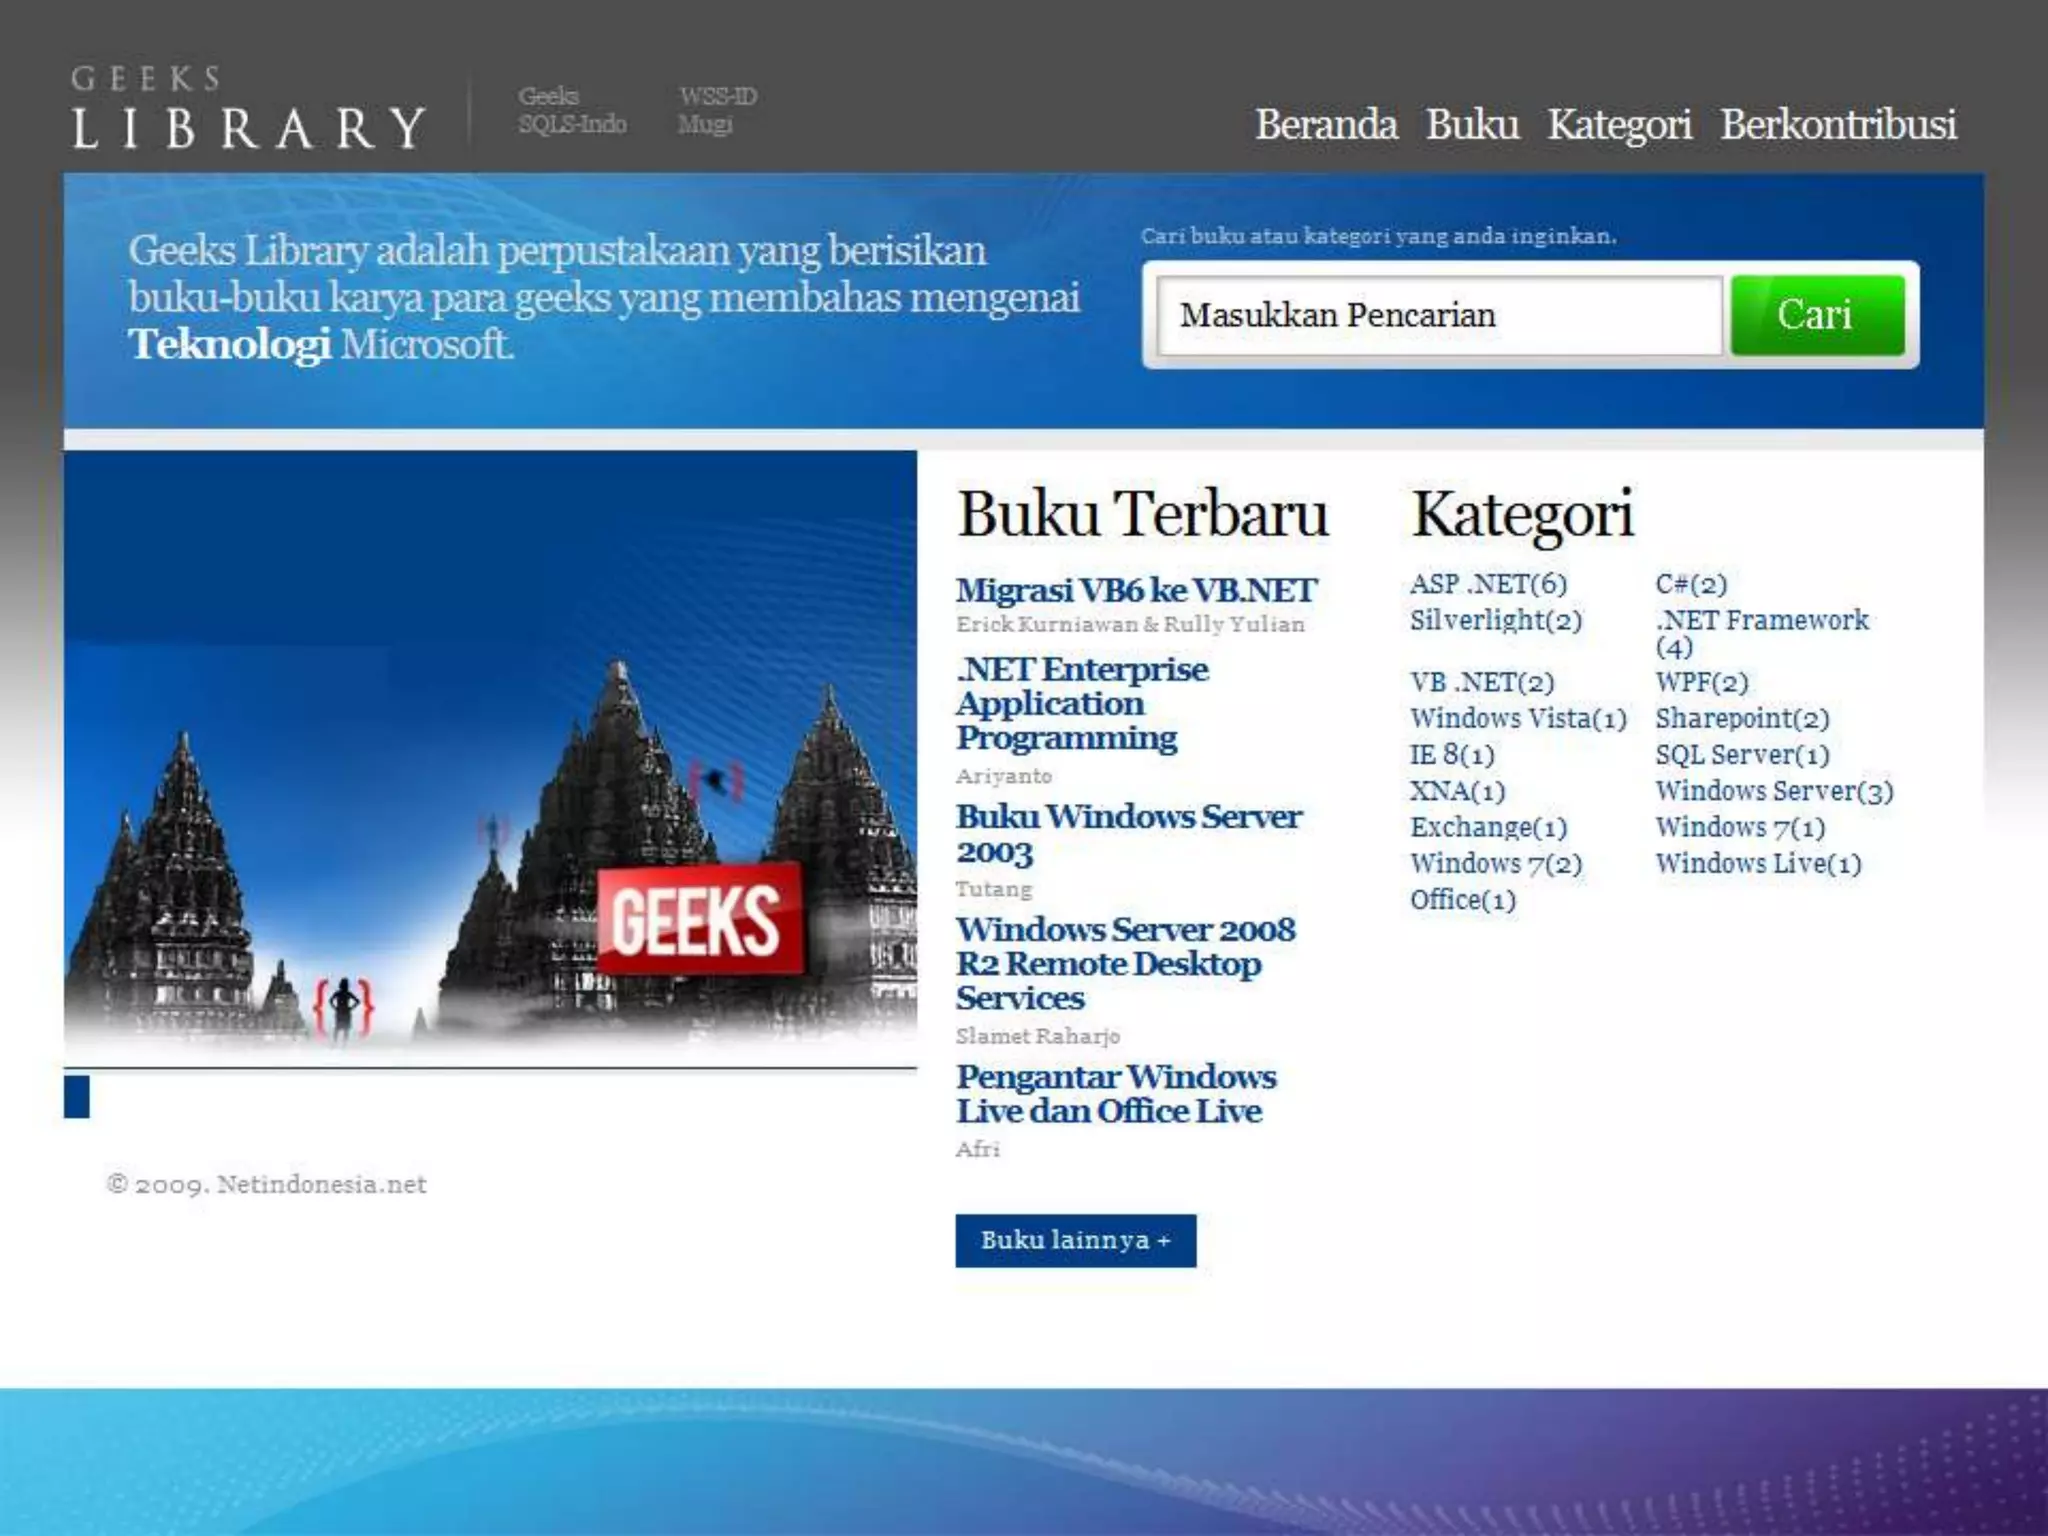Click the blue slide indicator square
The image size is (2048, 1536).
click(x=77, y=1096)
